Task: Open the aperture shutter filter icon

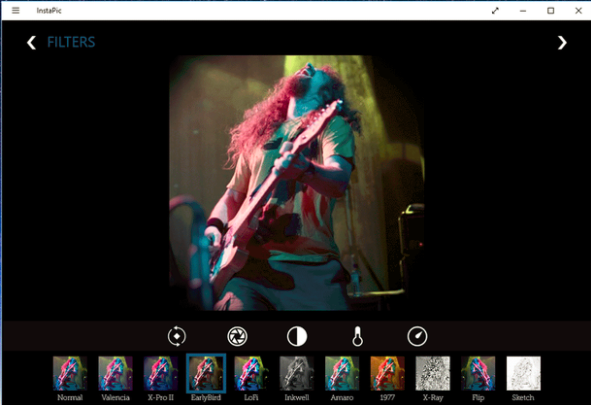Action: 237,336
